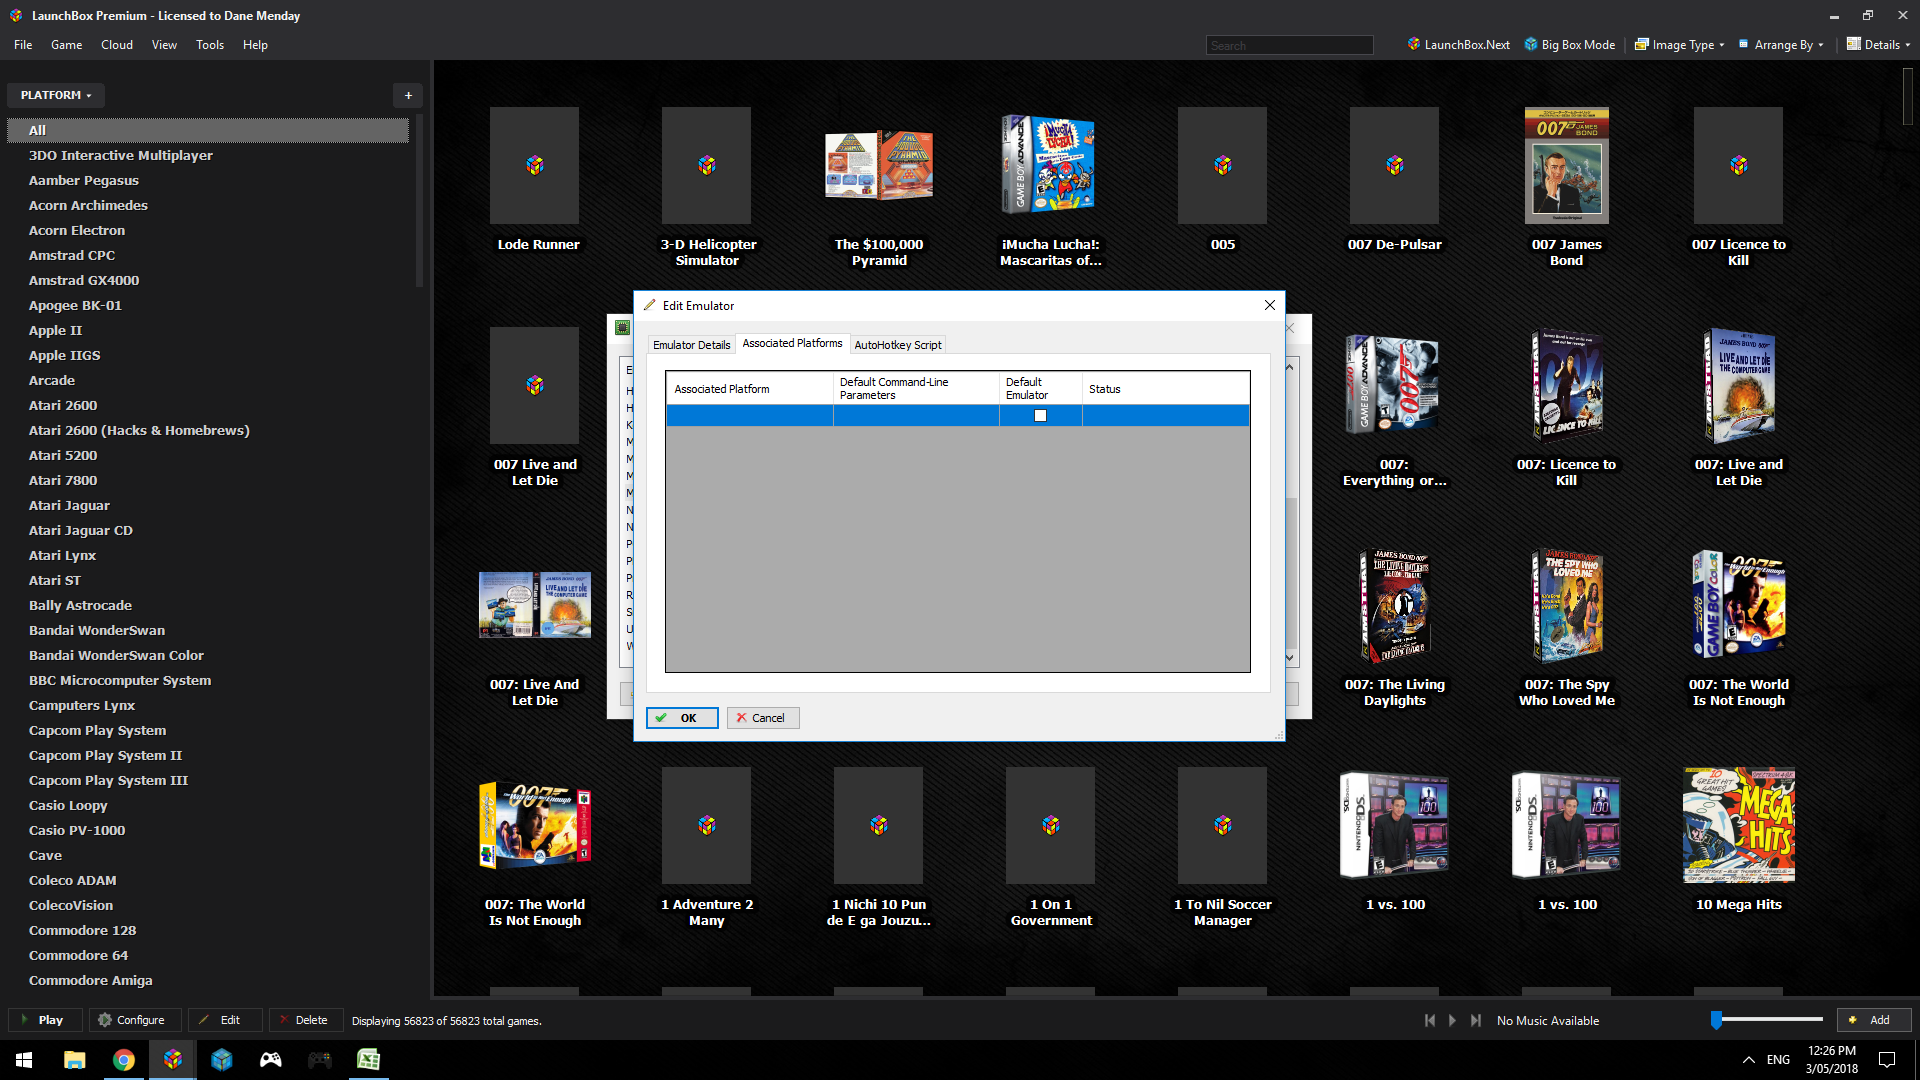Select the Arcade platform
The image size is (1920, 1080).
52,380
